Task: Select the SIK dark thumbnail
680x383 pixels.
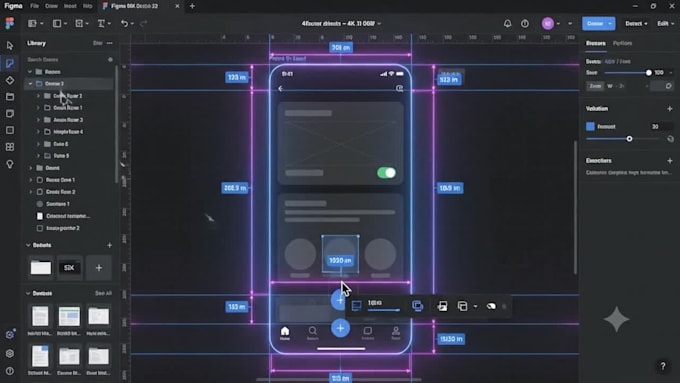Action: 69,268
